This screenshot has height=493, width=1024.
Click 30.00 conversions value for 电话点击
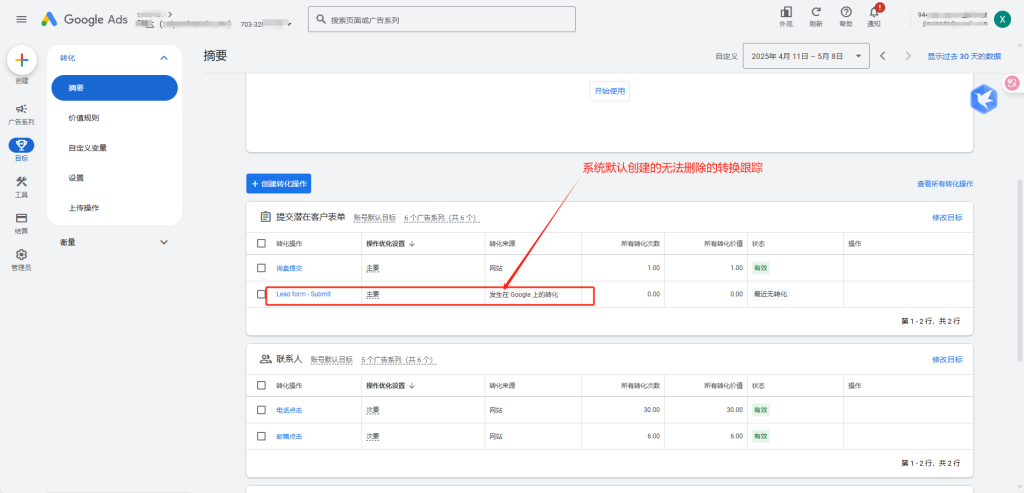click(652, 410)
